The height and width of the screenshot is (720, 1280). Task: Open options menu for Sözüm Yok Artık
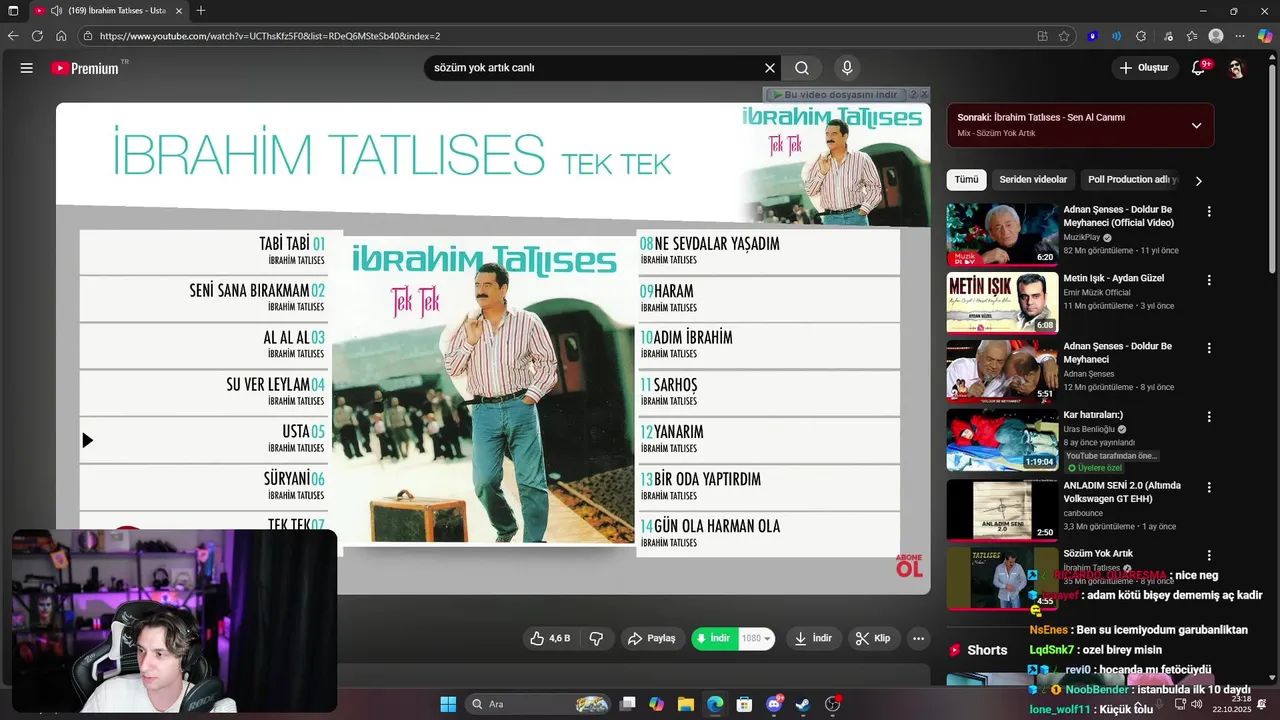1209,555
